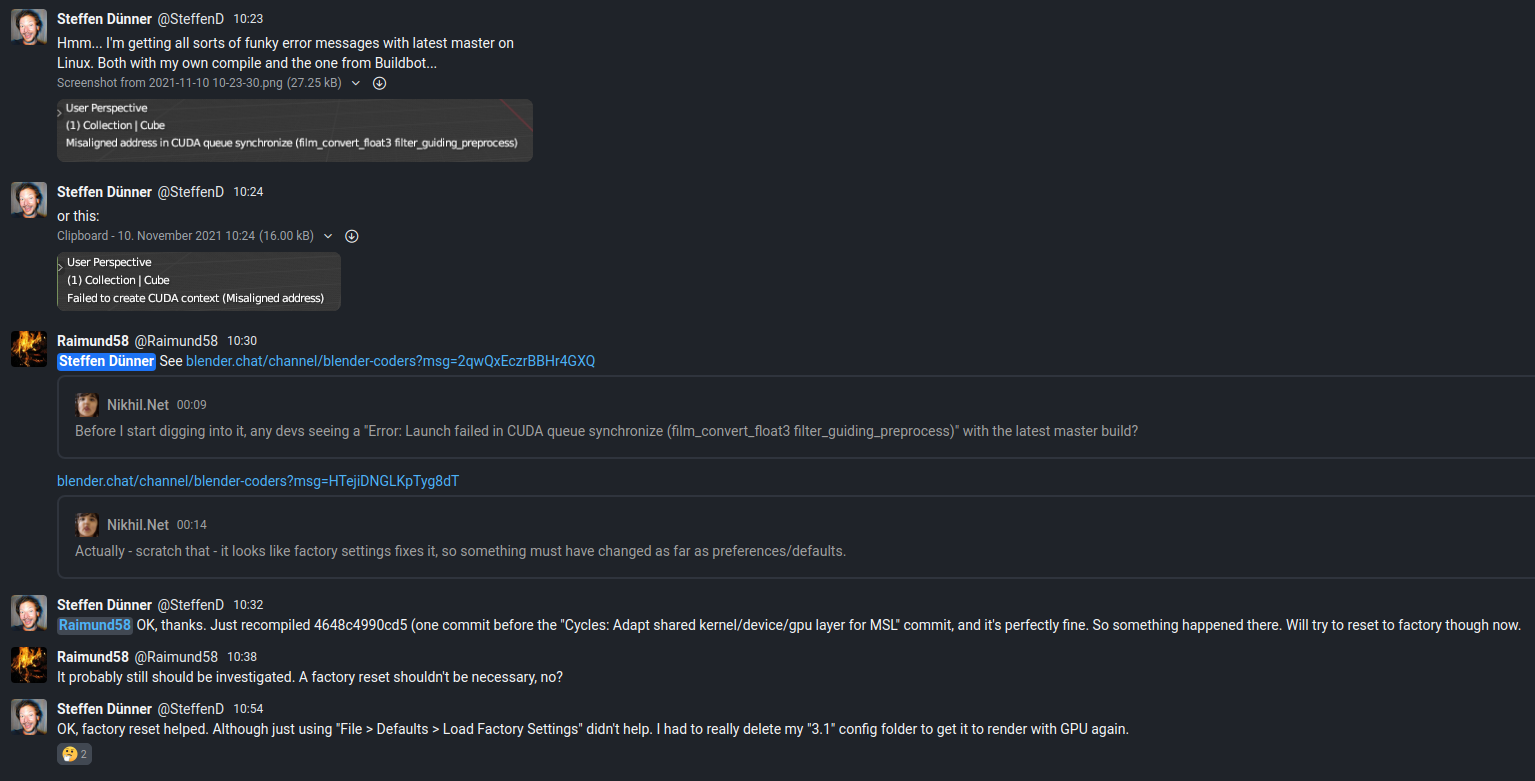This screenshot has width=1535, height=781.
Task: Download the Clipboard 10. November 2021 image
Action: [352, 236]
